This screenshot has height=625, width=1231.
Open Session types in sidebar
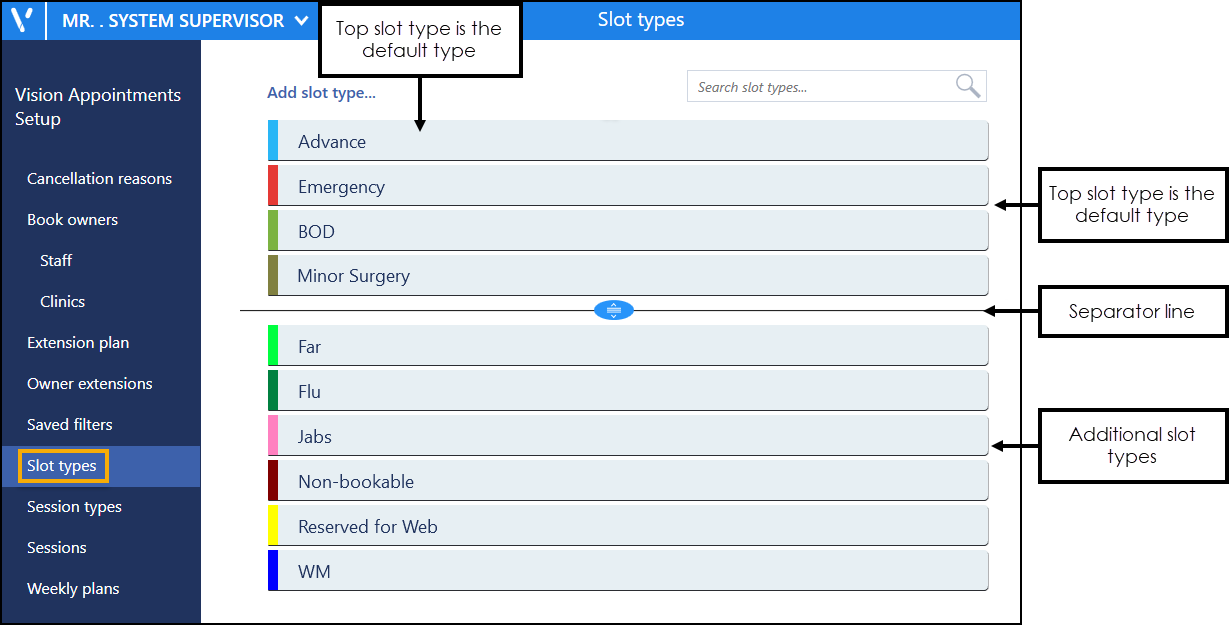coord(74,507)
